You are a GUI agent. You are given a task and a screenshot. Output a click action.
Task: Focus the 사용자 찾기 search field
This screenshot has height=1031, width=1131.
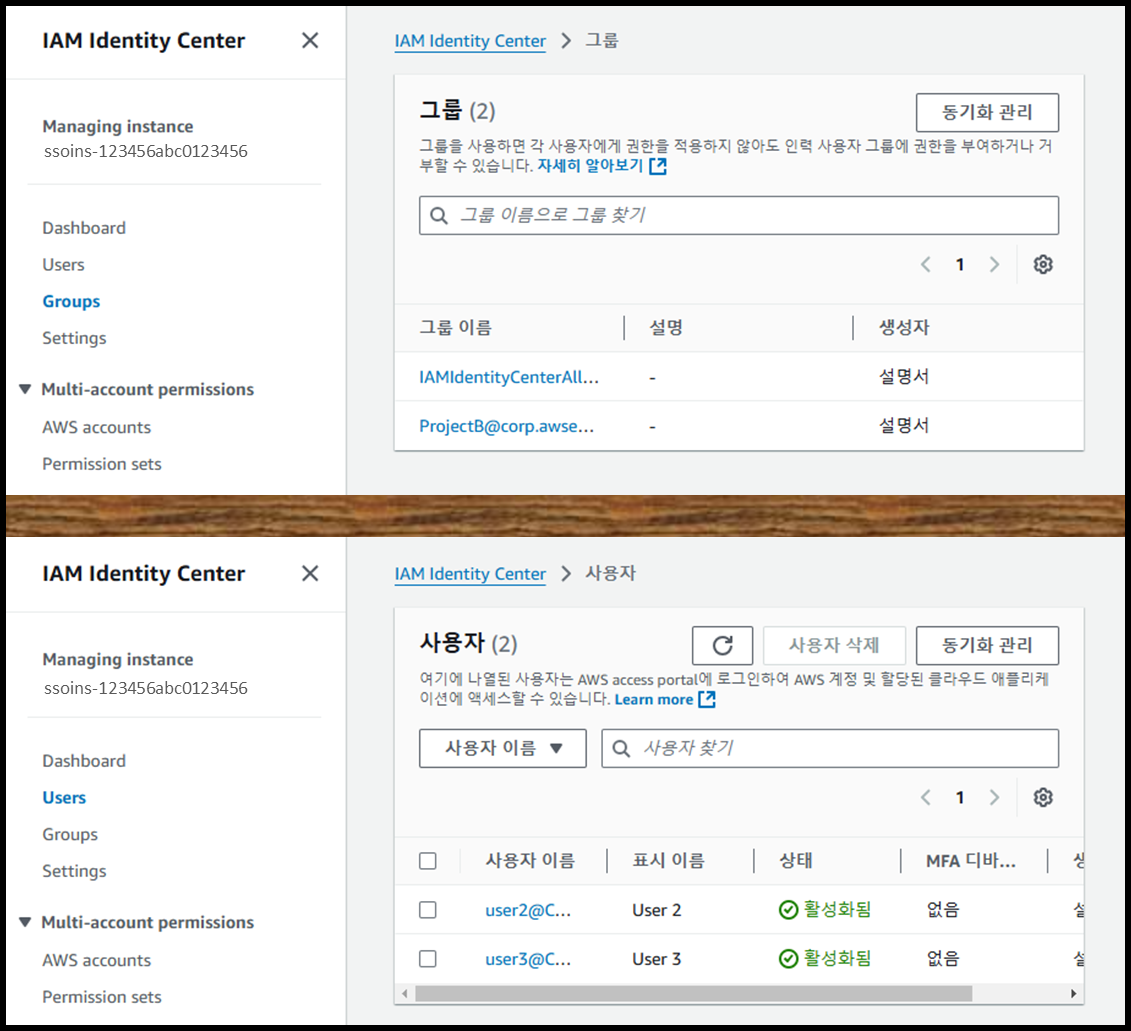click(830, 748)
